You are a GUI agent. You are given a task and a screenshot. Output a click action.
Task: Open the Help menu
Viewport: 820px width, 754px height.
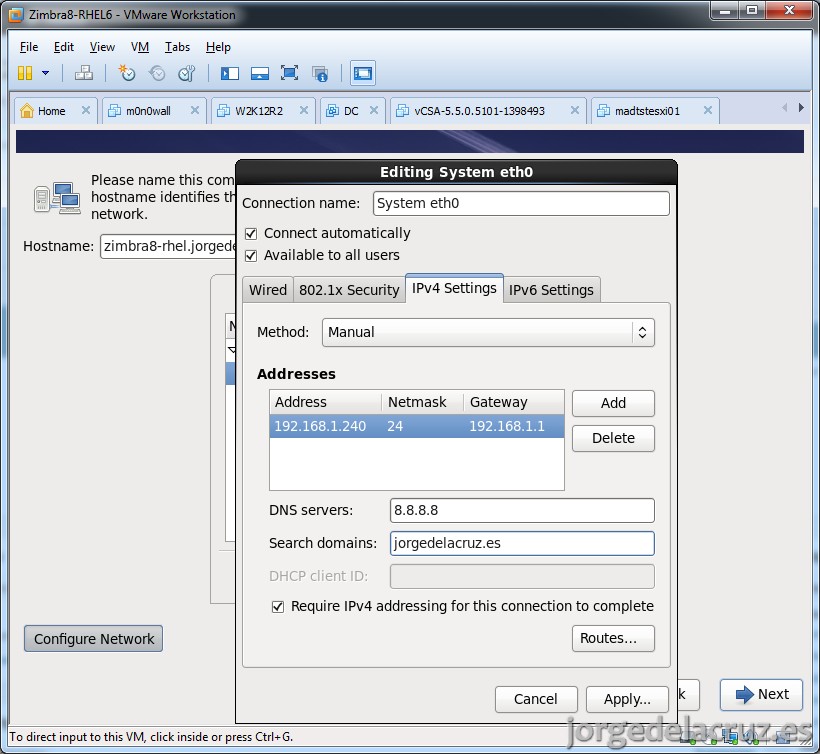[218, 47]
